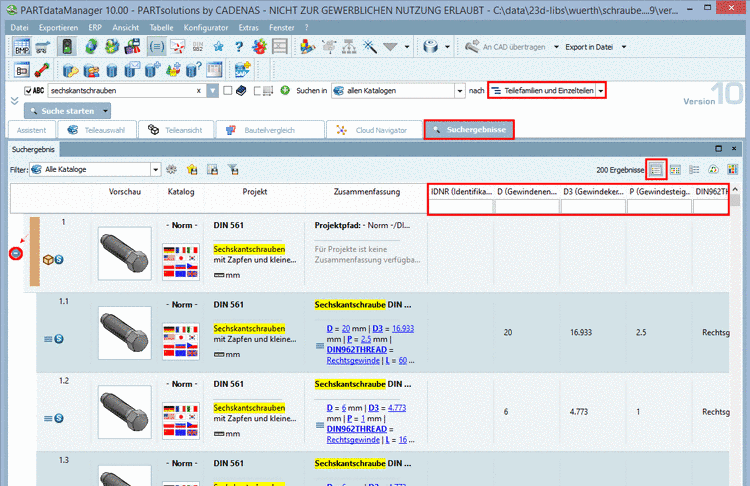Enable the blue book search checkbox
The height and width of the screenshot is (486, 750).
point(228,90)
